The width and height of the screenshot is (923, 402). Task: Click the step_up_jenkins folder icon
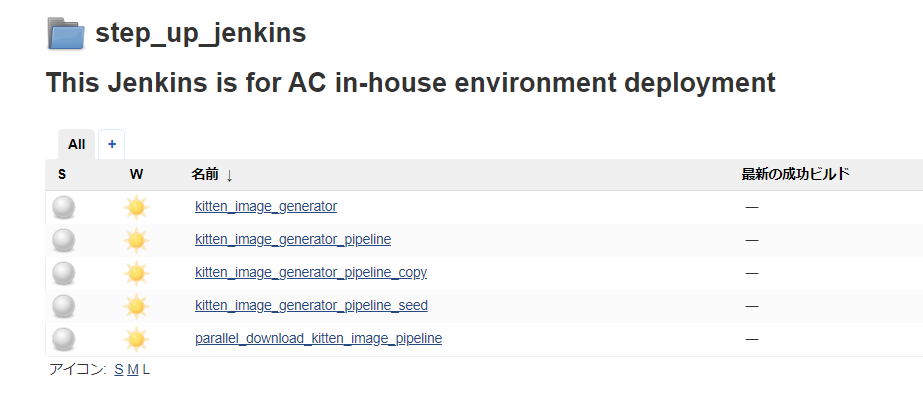click(67, 34)
